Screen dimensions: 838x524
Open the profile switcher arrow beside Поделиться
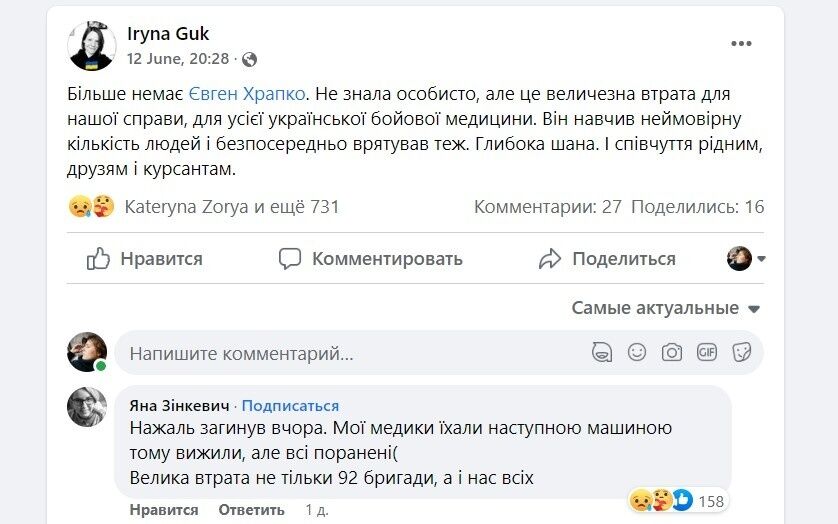pos(746,259)
